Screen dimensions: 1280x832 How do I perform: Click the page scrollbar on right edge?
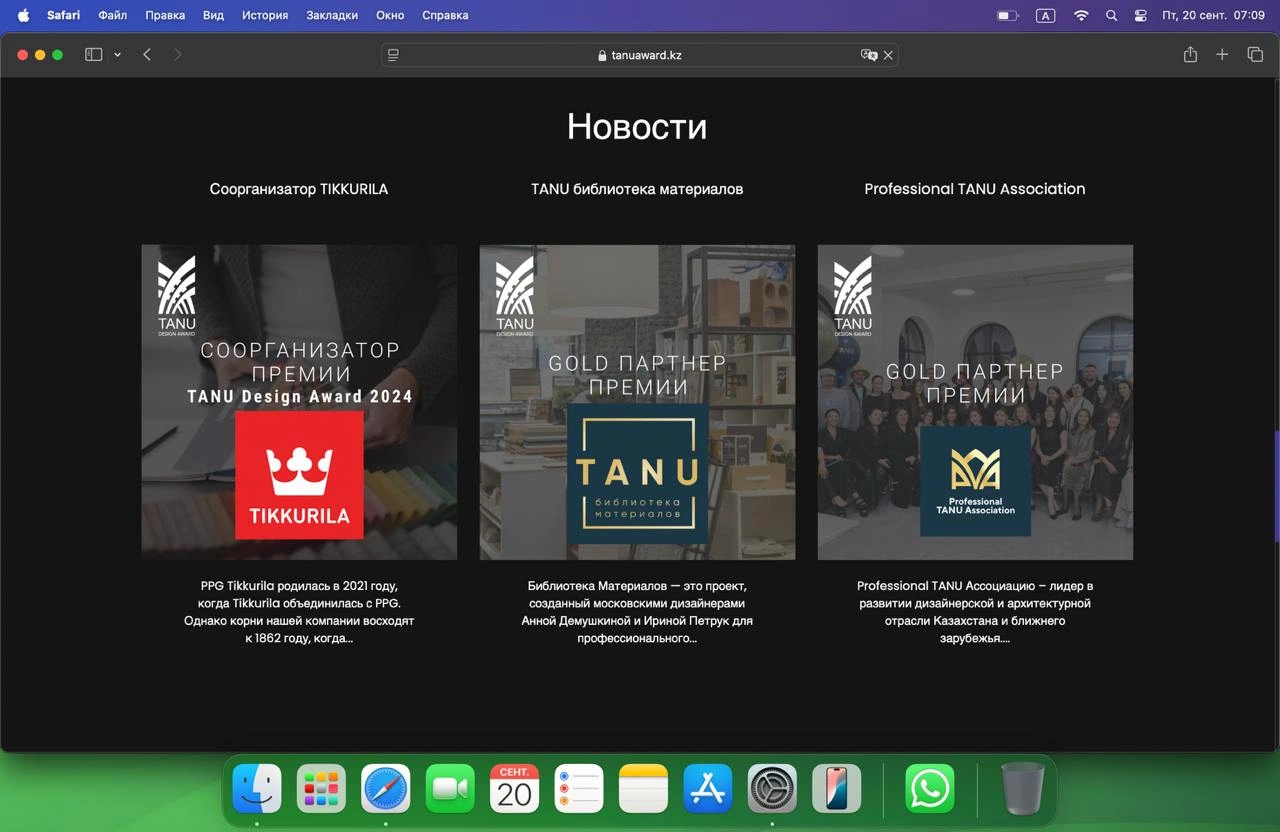pyautogui.click(x=1275, y=487)
